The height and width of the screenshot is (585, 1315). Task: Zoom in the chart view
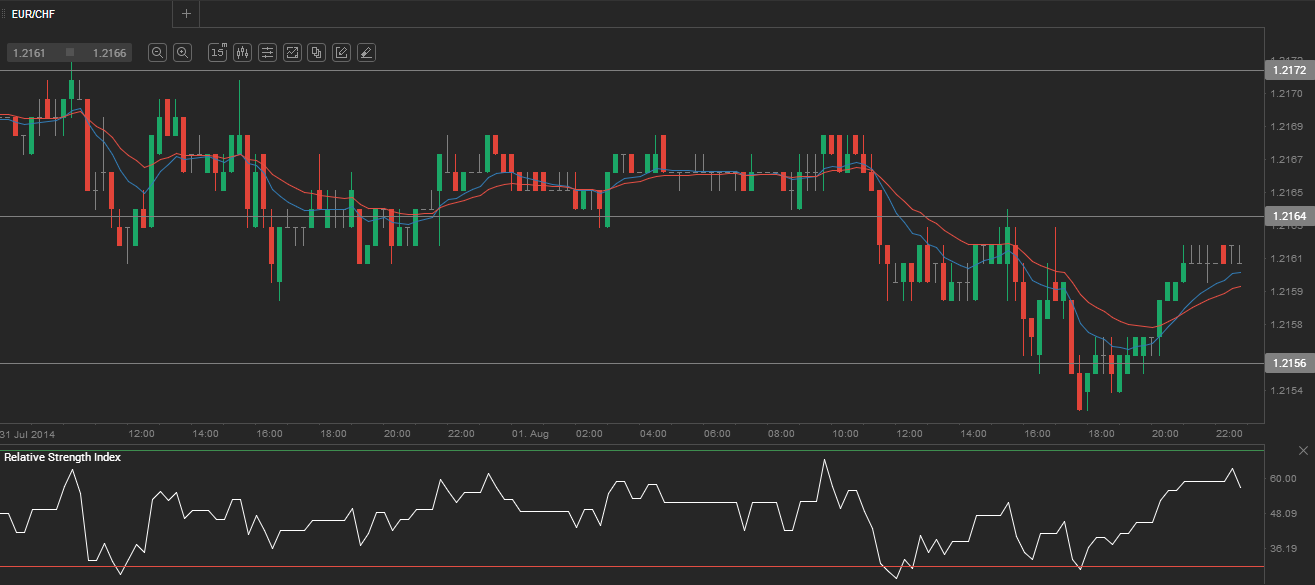(183, 53)
